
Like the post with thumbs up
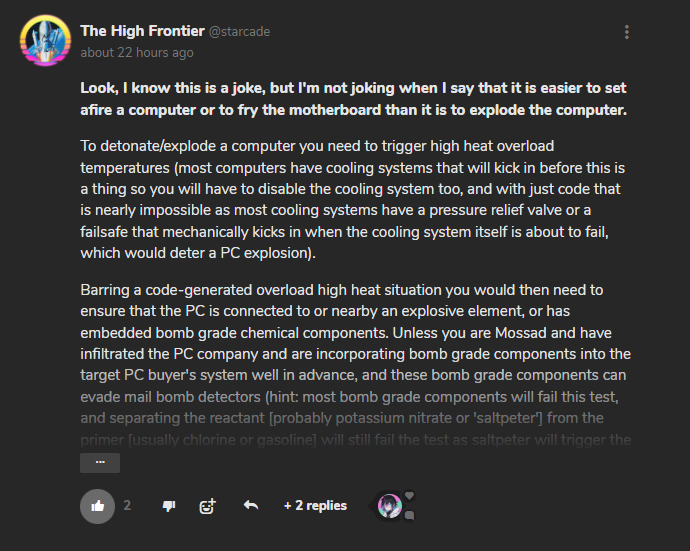97,506
